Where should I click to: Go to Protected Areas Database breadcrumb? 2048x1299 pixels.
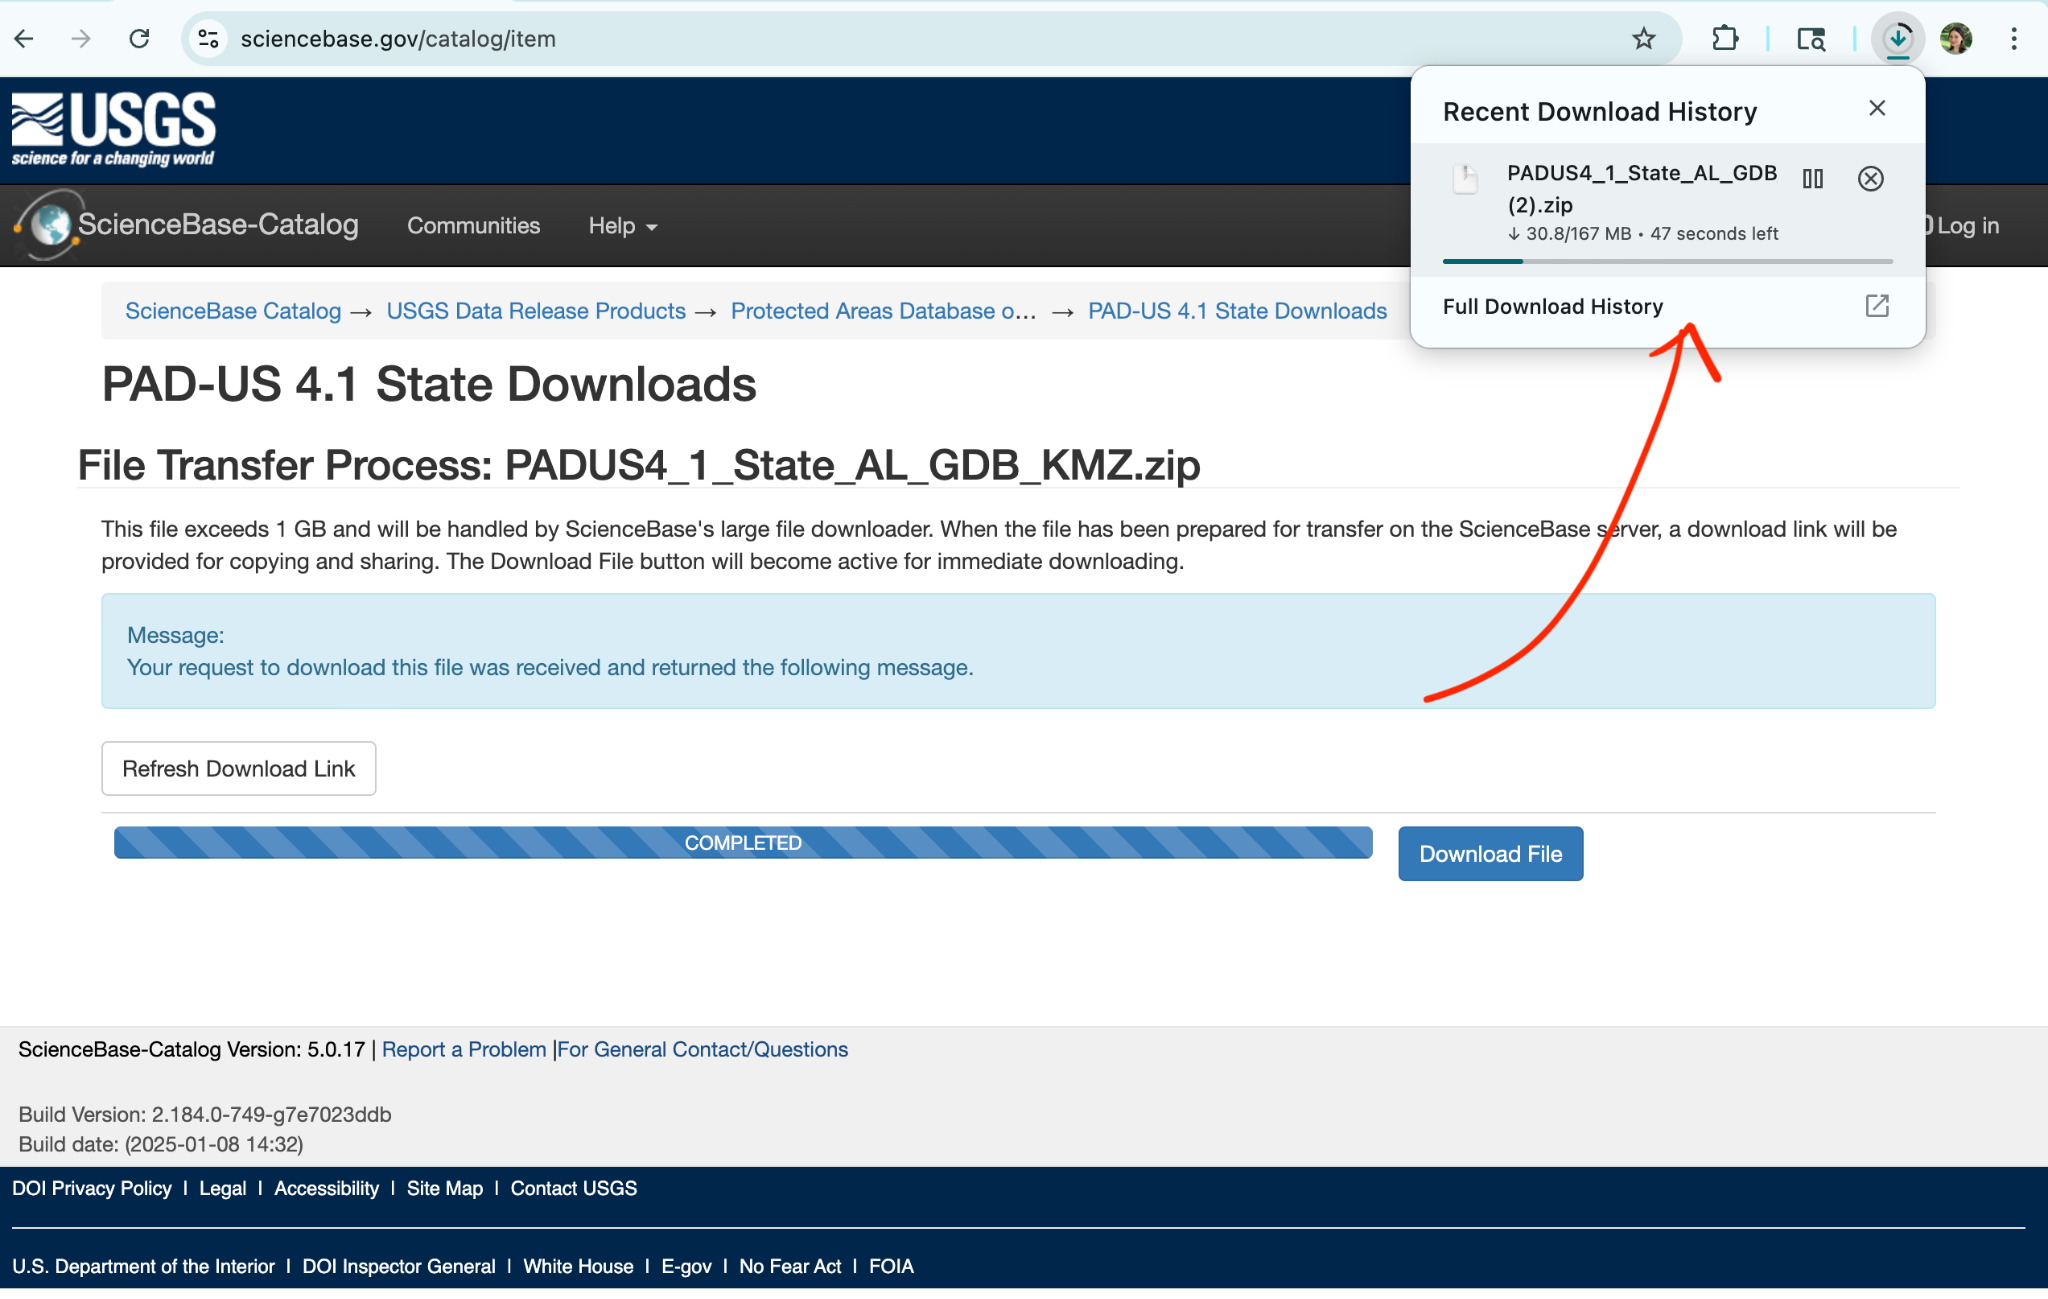(x=883, y=311)
